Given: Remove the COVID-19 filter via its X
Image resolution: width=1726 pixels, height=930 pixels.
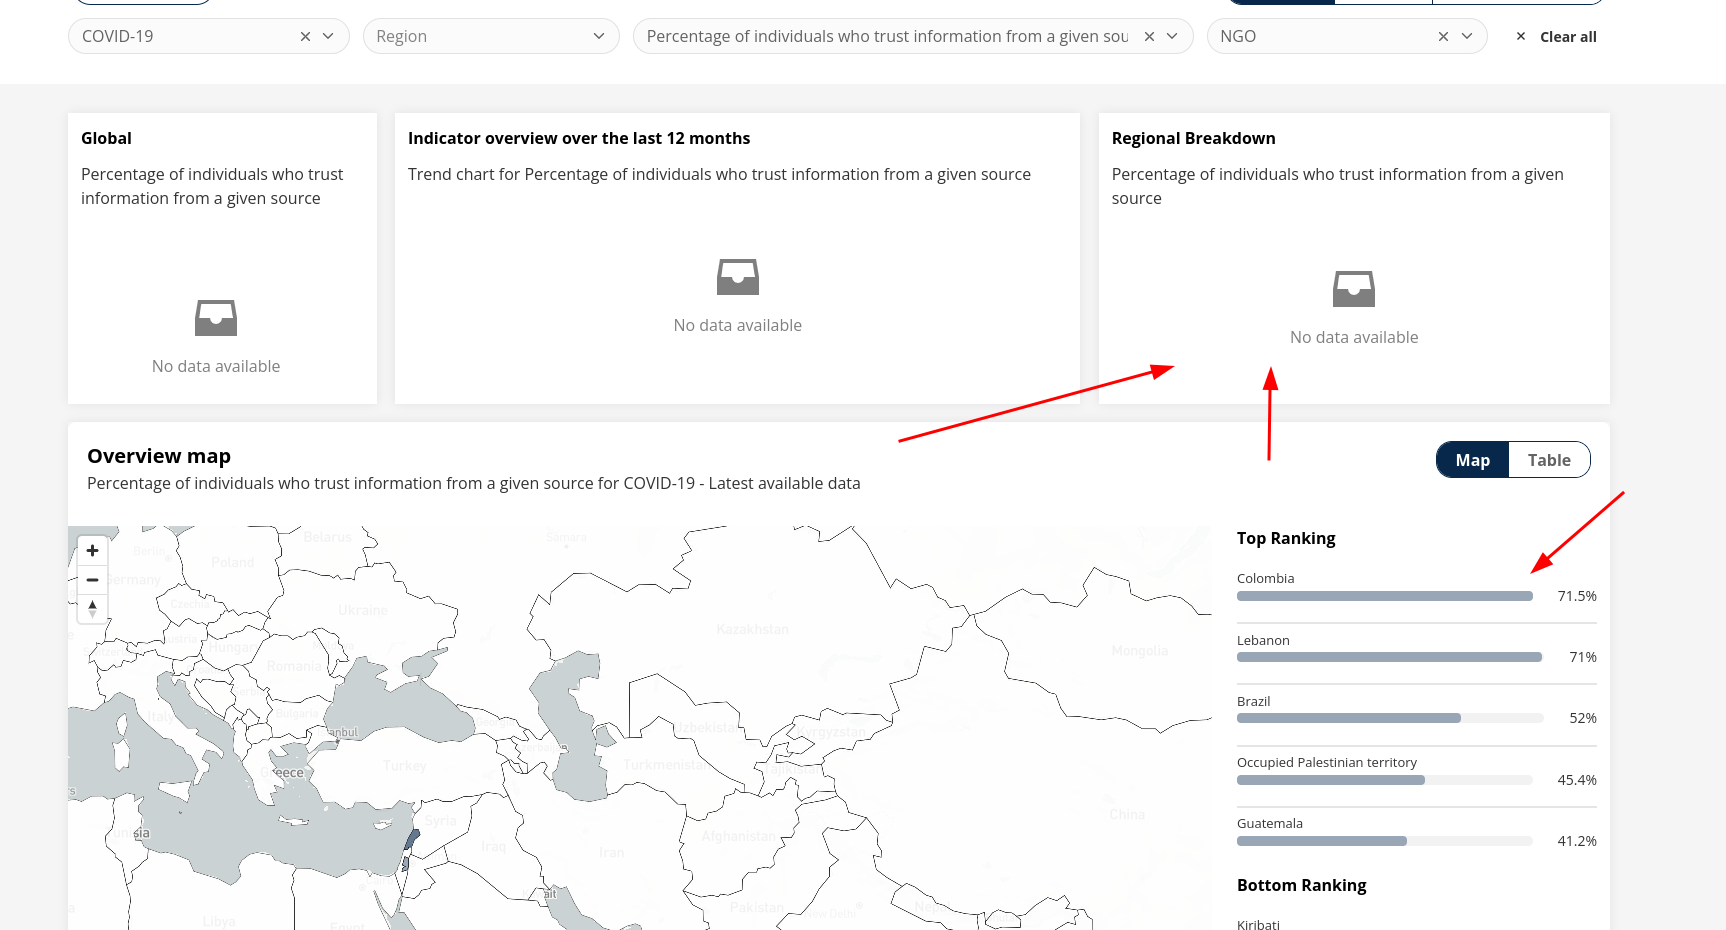Looking at the screenshot, I should pos(305,36).
